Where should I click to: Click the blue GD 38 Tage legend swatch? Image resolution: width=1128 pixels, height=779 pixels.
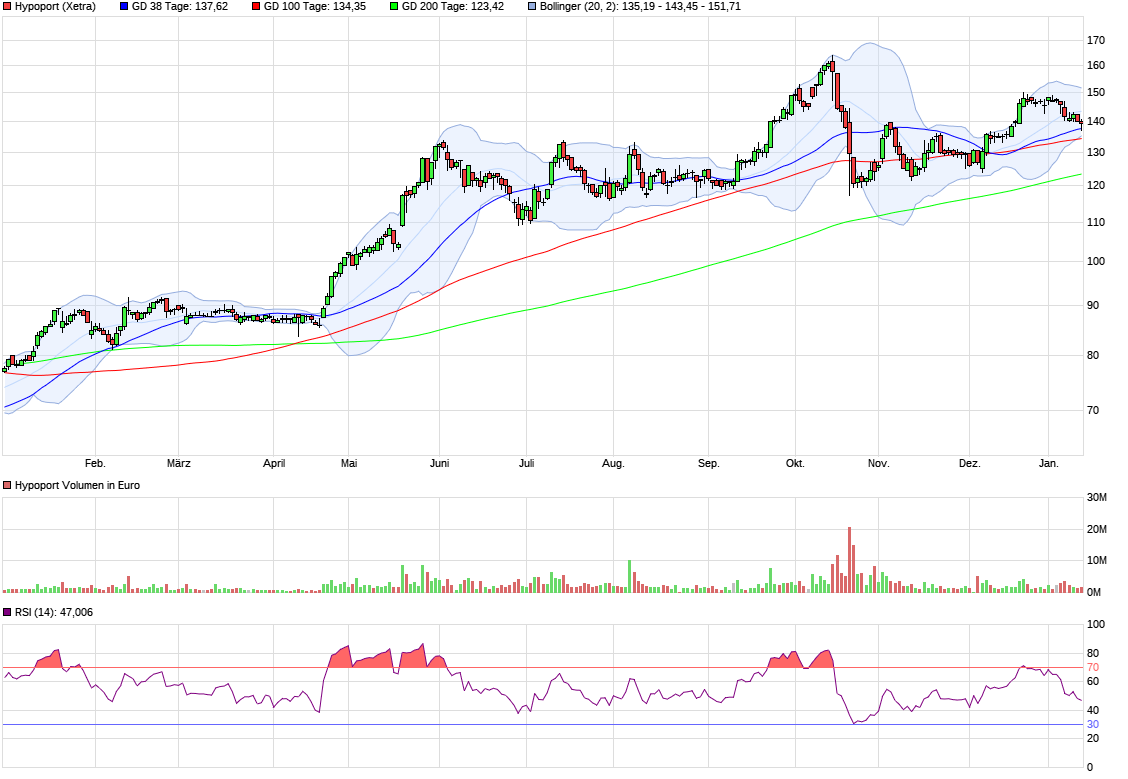124,6
